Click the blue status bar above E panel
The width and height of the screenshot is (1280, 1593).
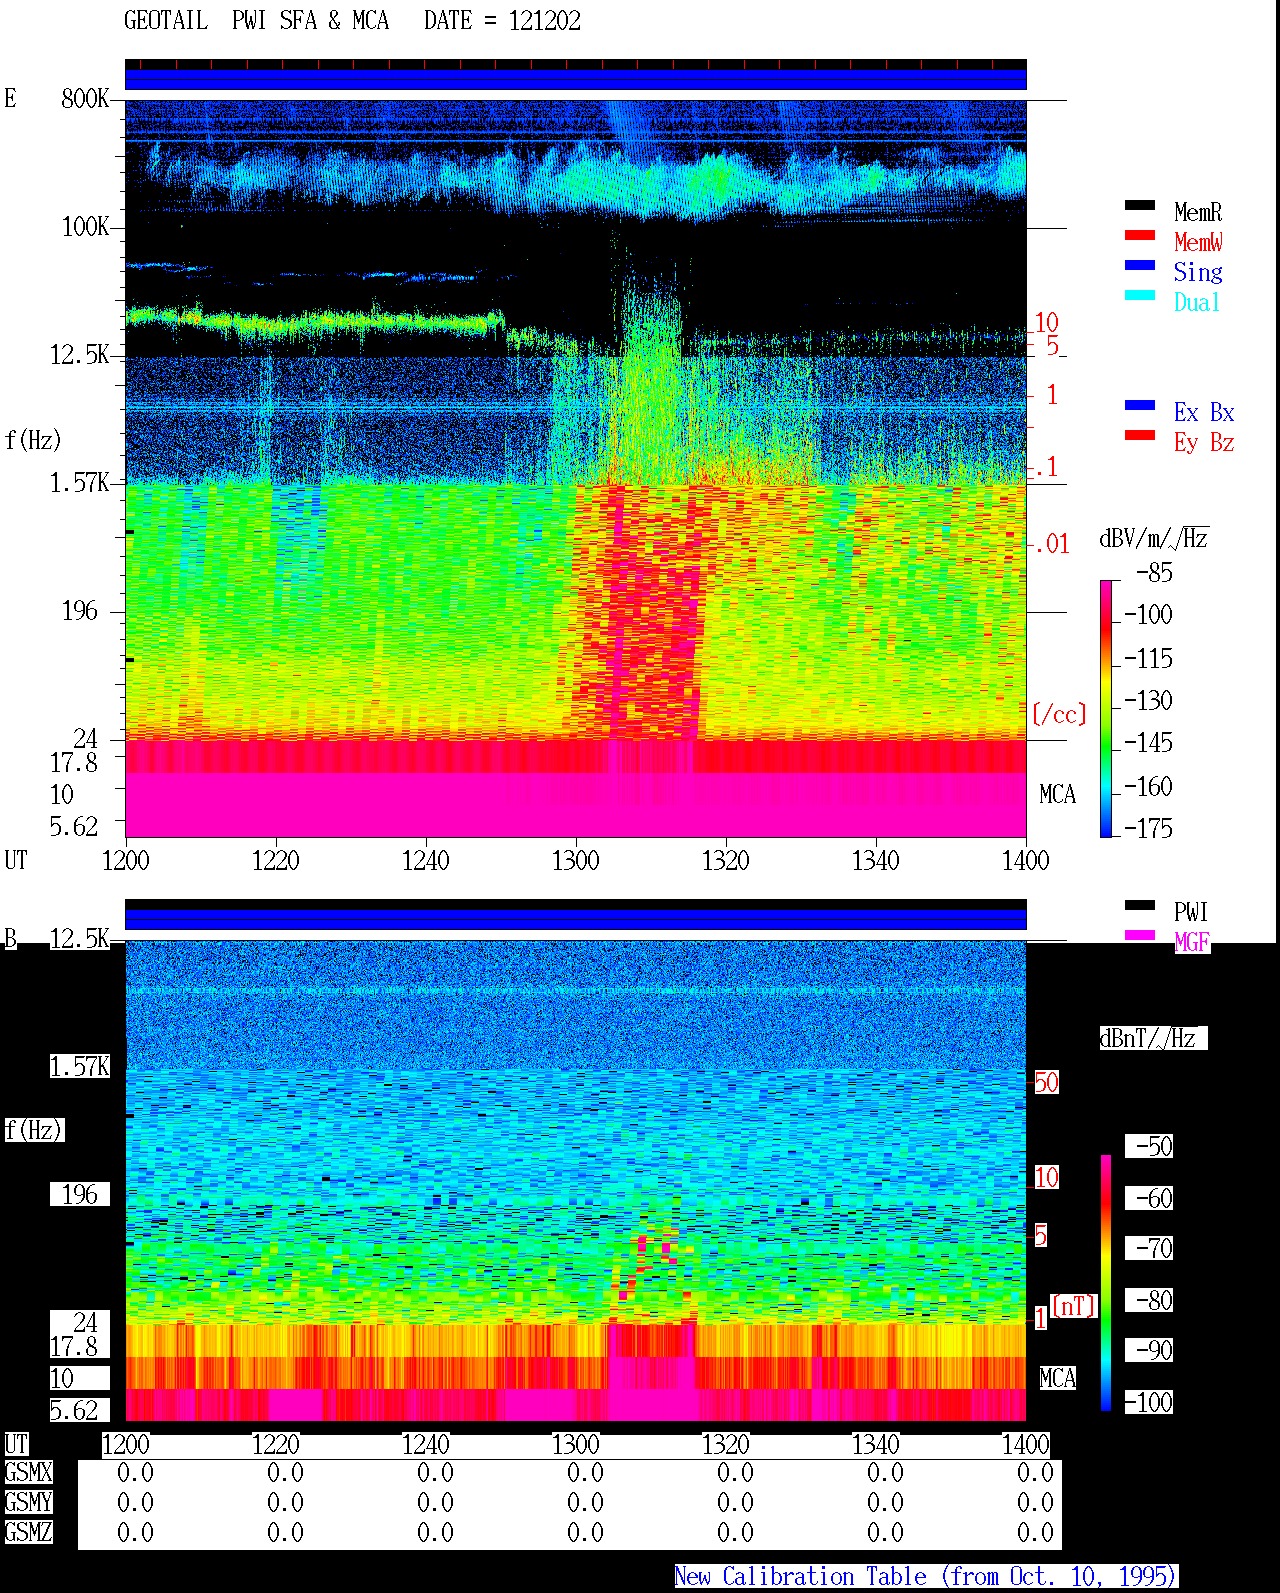575,78
